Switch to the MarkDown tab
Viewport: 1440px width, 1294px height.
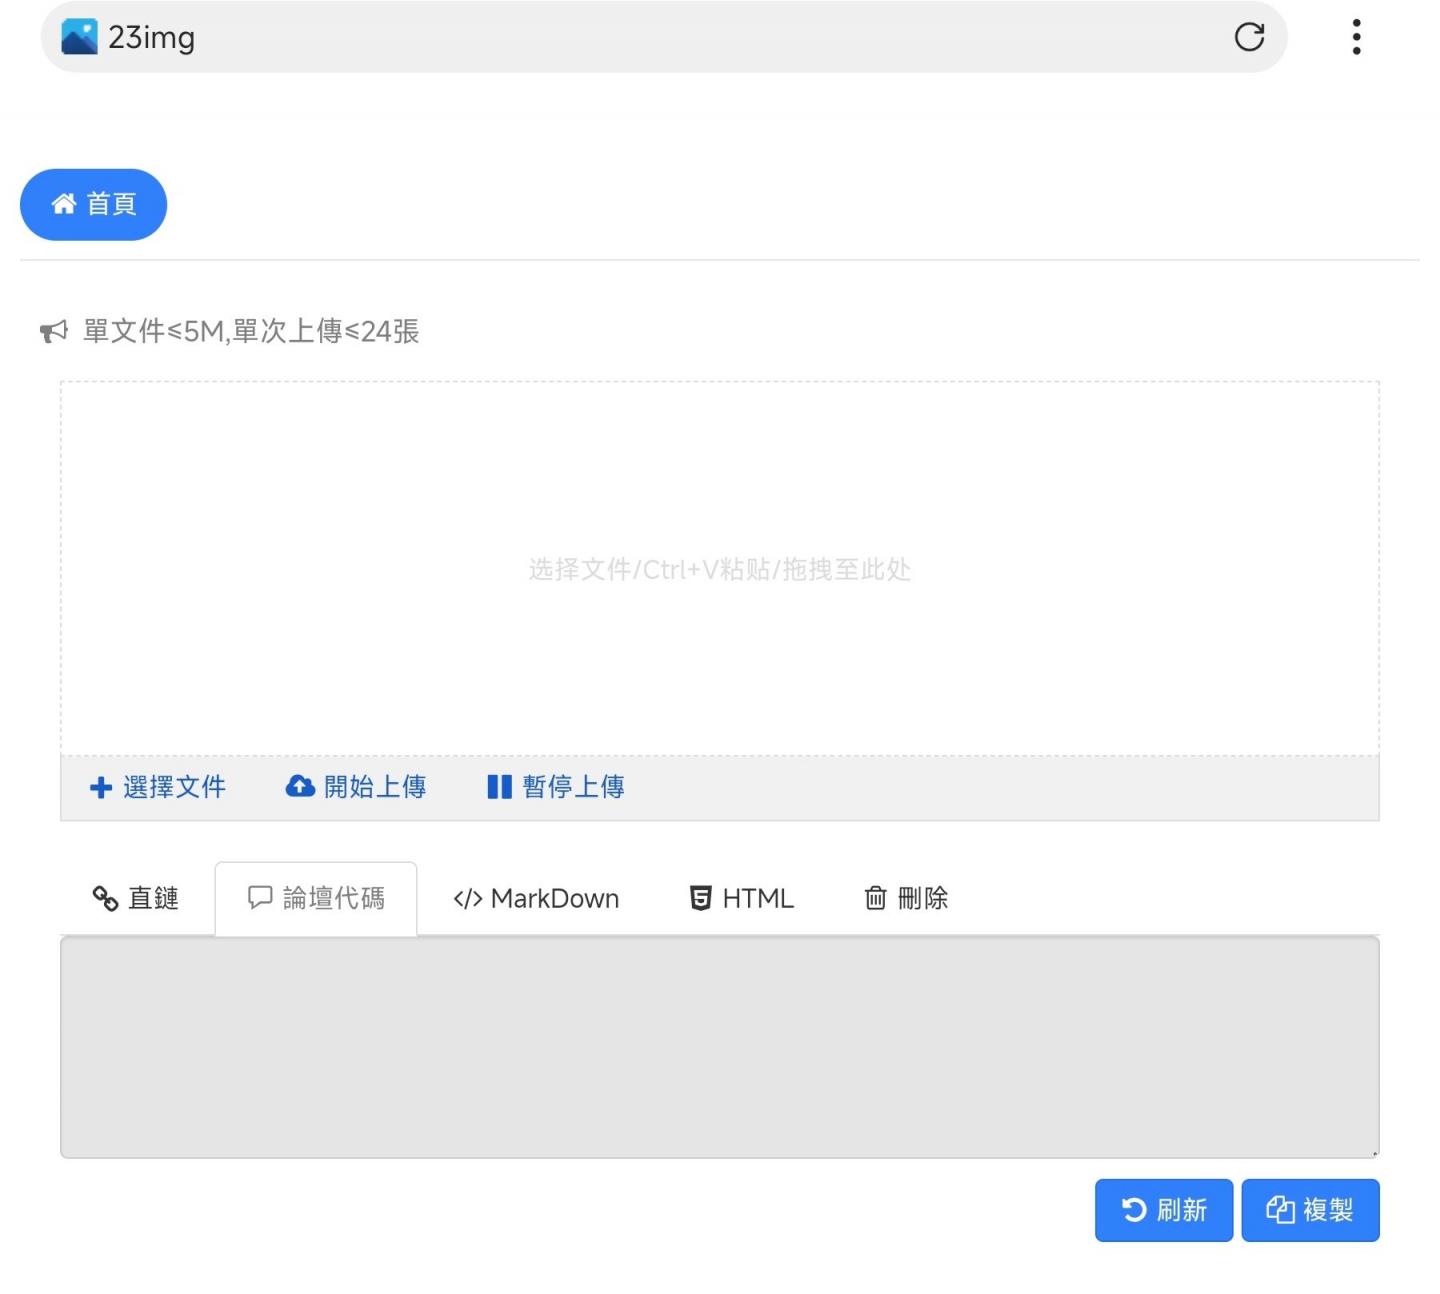pos(536,898)
